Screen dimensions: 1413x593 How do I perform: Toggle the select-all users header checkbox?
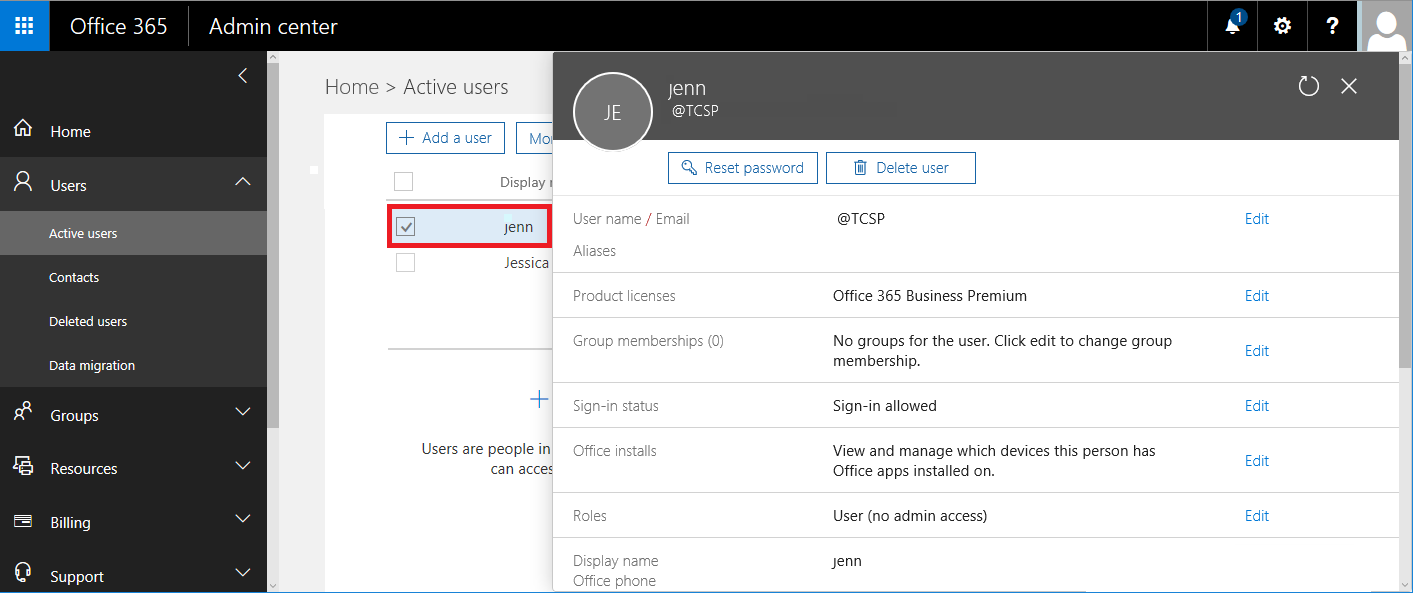[x=403, y=182]
